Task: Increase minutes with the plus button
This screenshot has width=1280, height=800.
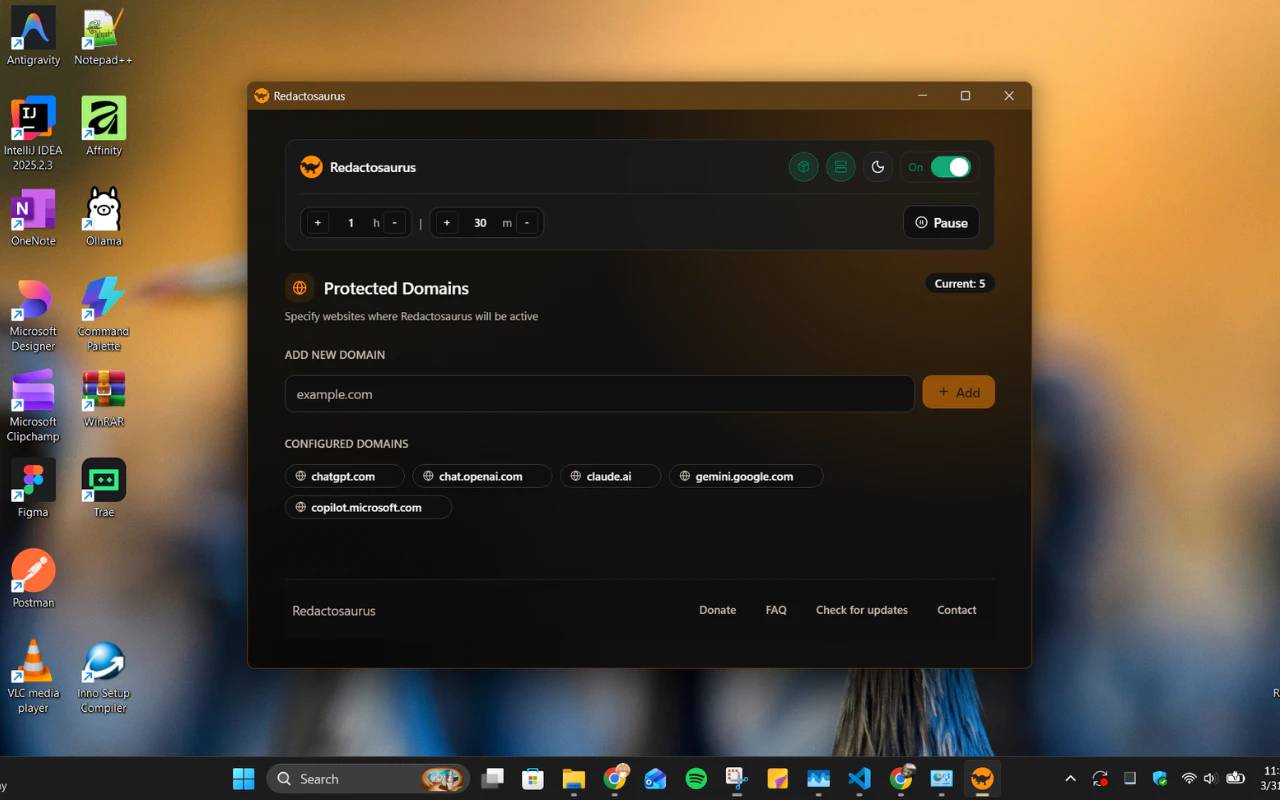Action: pyautogui.click(x=447, y=223)
